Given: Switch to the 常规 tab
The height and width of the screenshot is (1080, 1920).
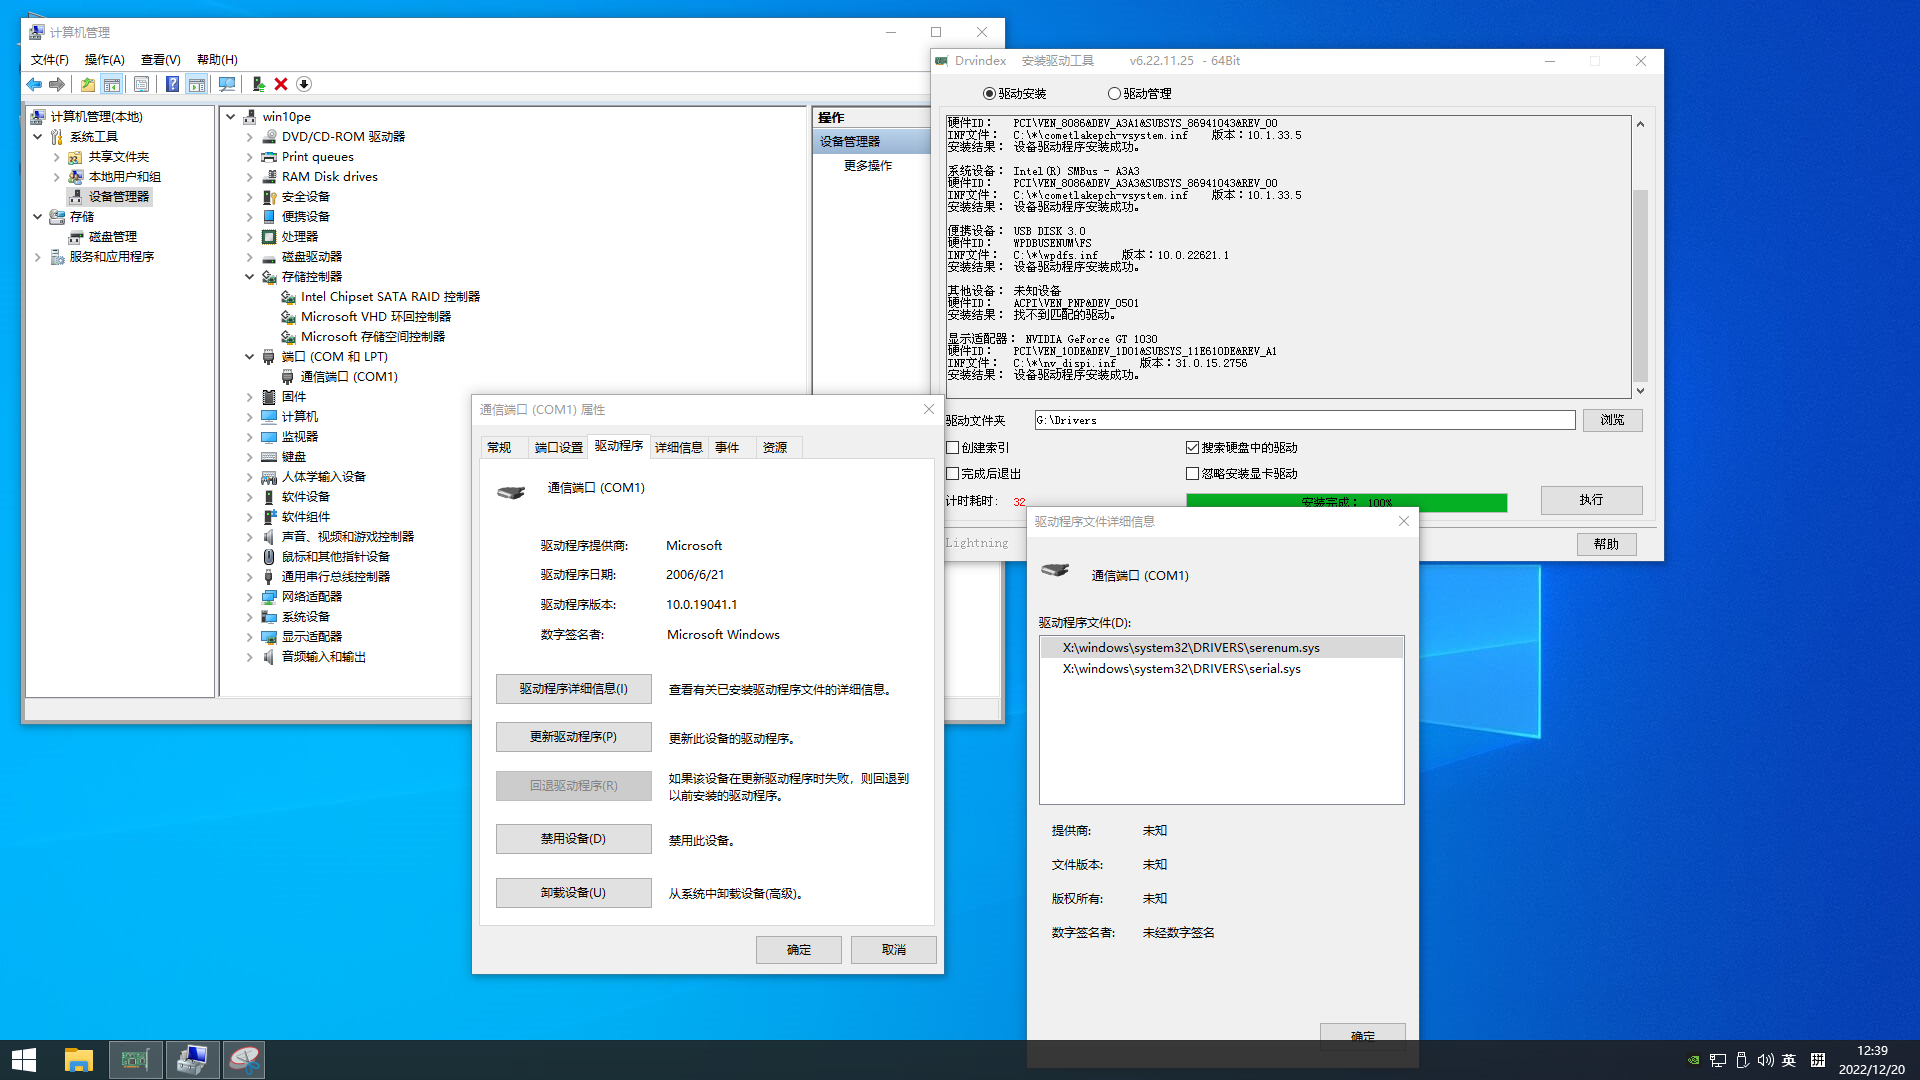Looking at the screenshot, I should pos(499,448).
